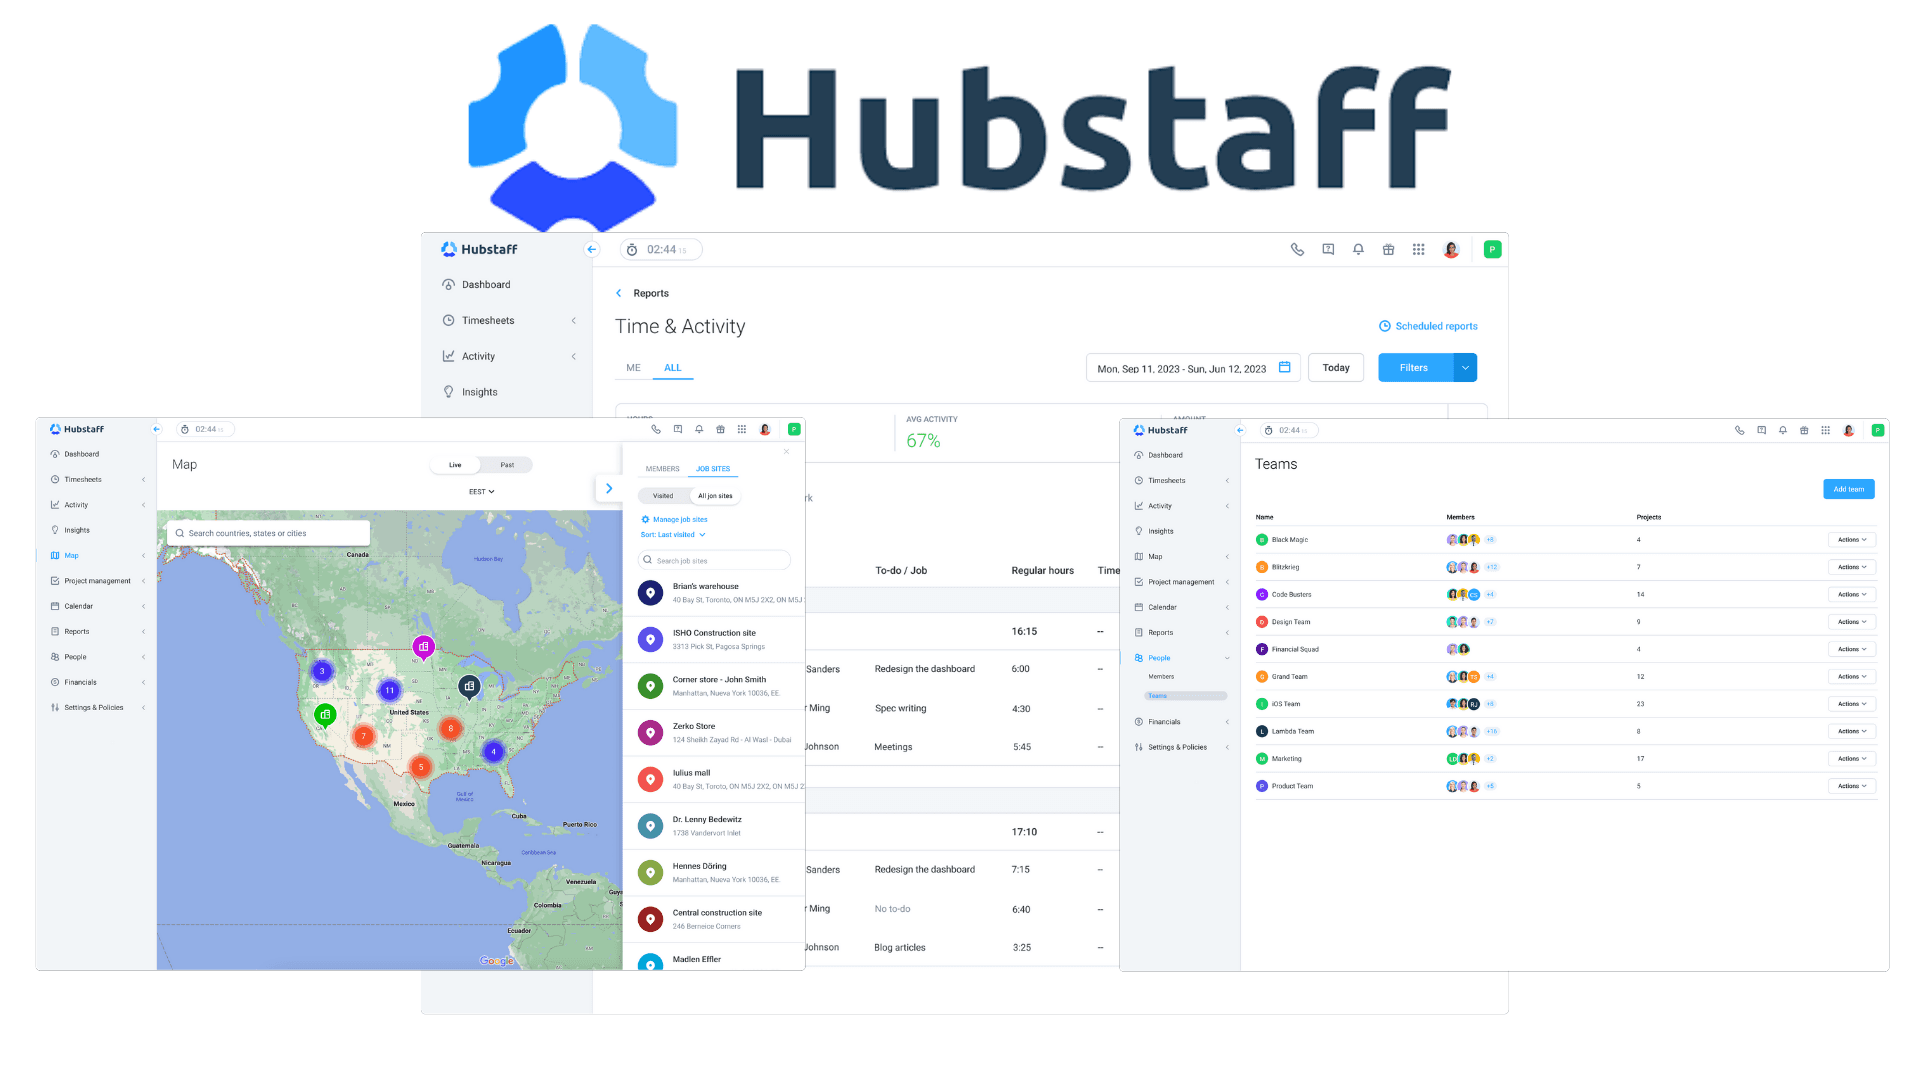Switch to the JOB SITES tab in map panel

(x=713, y=469)
